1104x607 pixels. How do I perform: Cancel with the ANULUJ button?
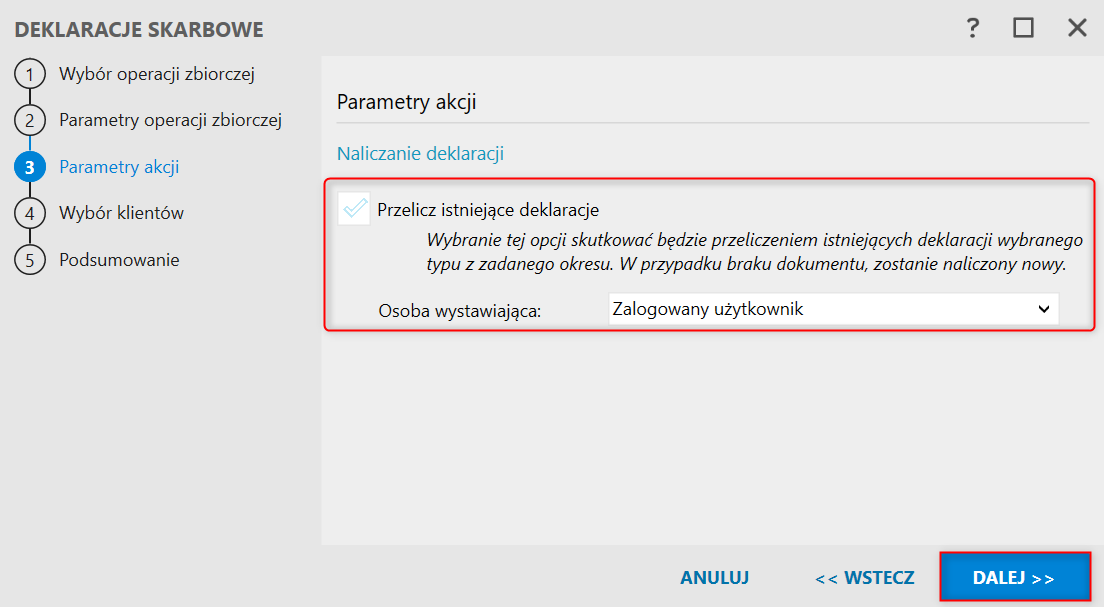point(714,577)
